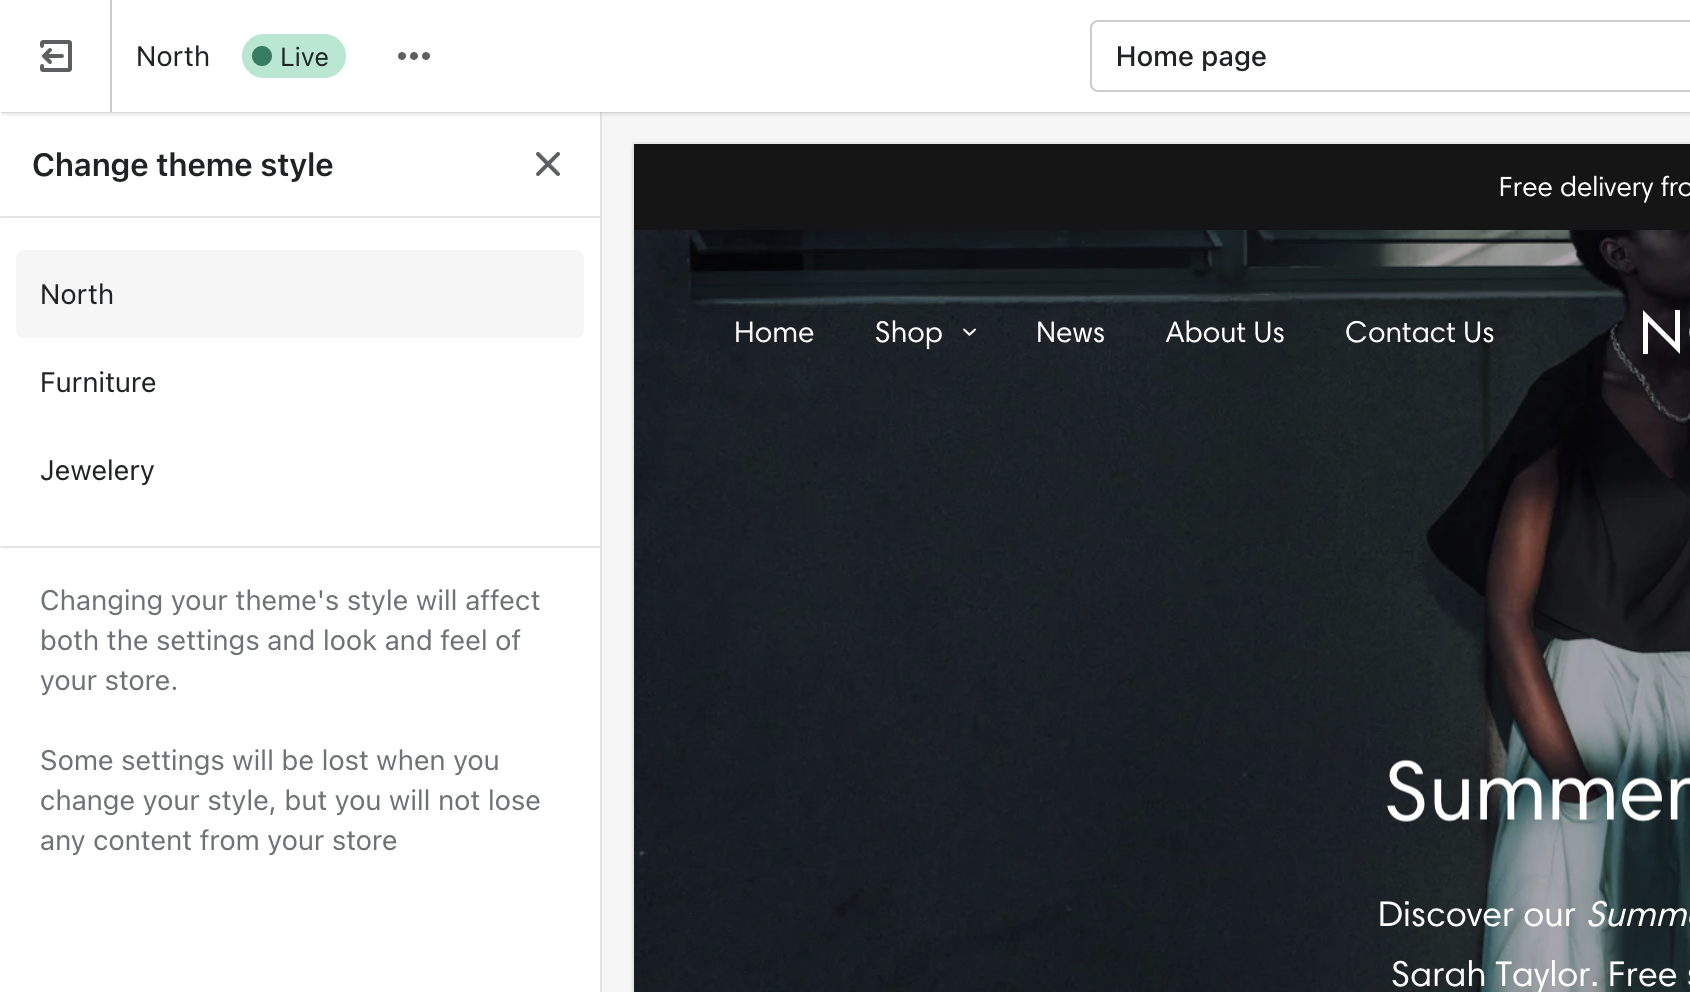This screenshot has width=1690, height=992.
Task: Open the News page link
Action: pyautogui.click(x=1070, y=332)
